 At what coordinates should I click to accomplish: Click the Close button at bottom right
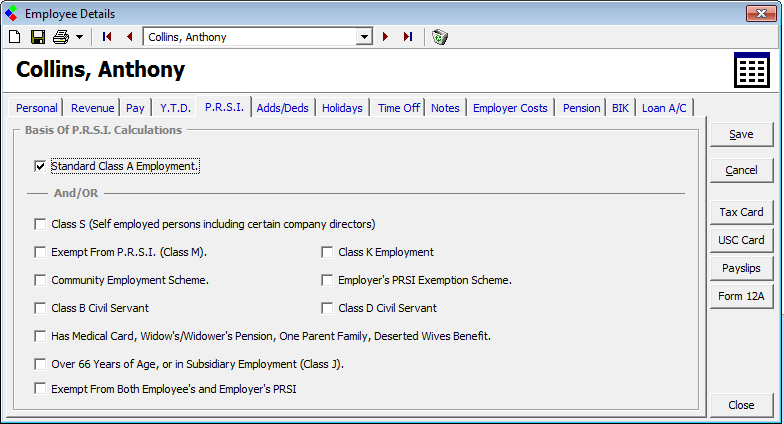[x=742, y=405]
